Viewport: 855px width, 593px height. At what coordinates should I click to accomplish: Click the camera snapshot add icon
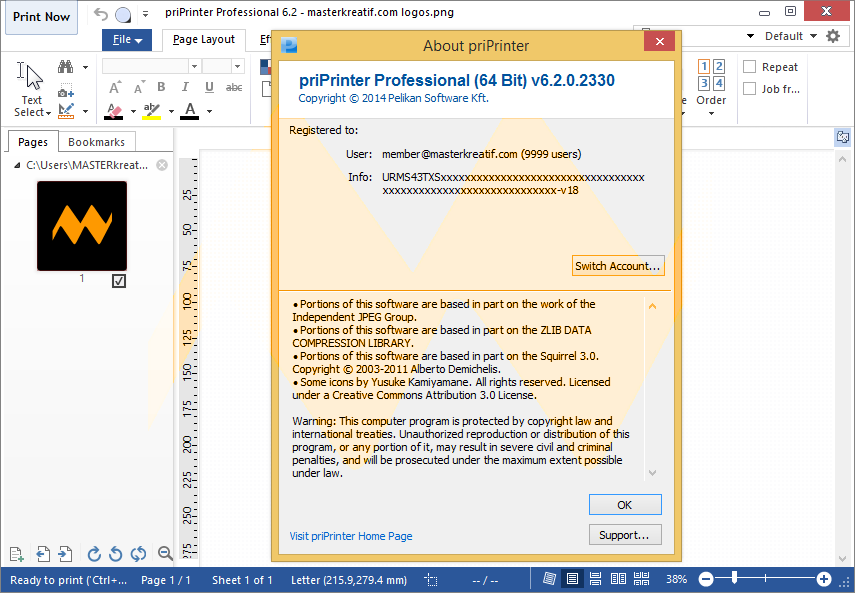click(65, 90)
